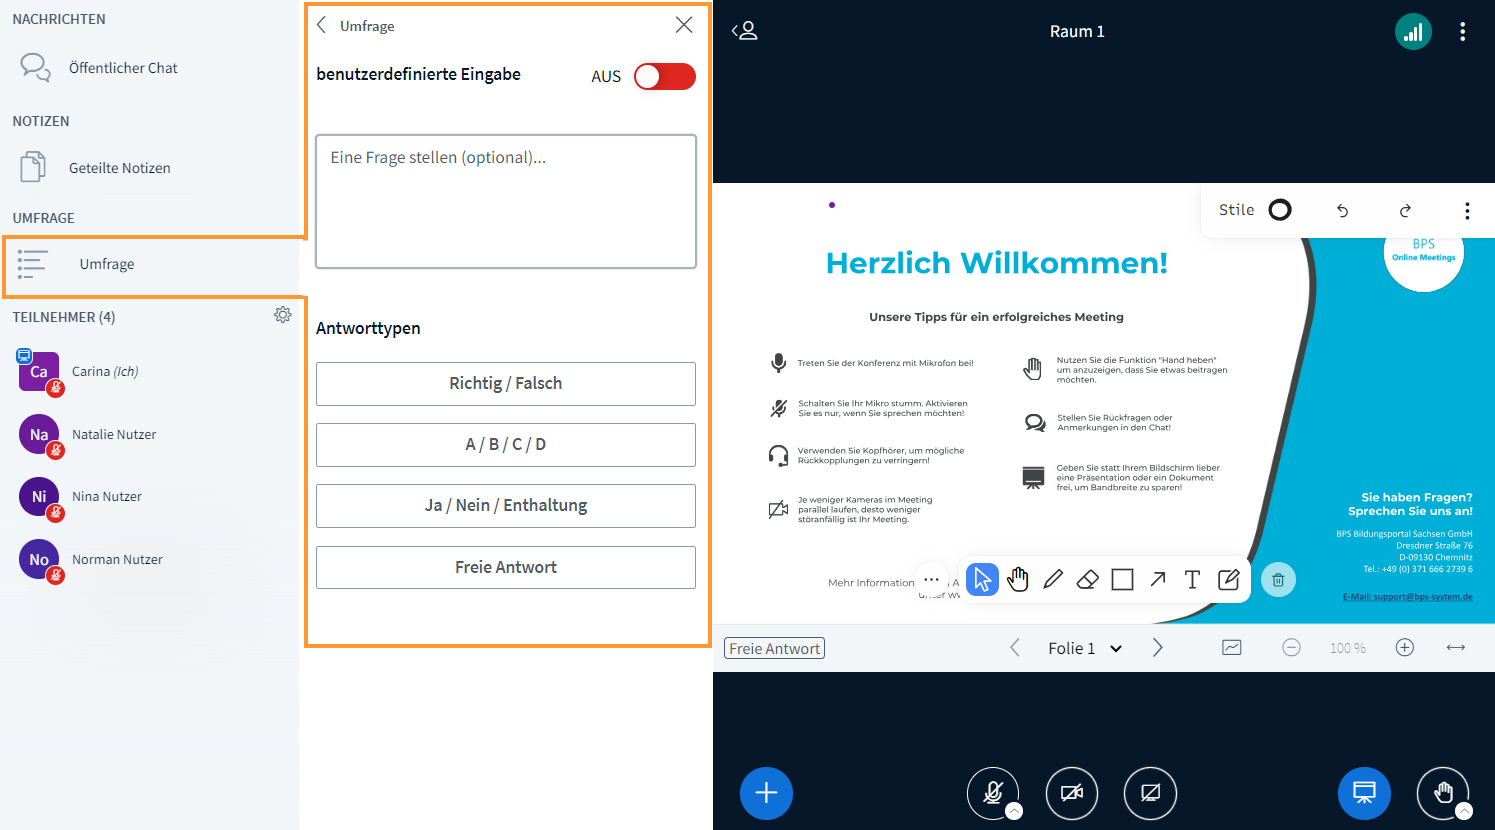
Task: Toggle the raised hand control
Action: 1443,792
